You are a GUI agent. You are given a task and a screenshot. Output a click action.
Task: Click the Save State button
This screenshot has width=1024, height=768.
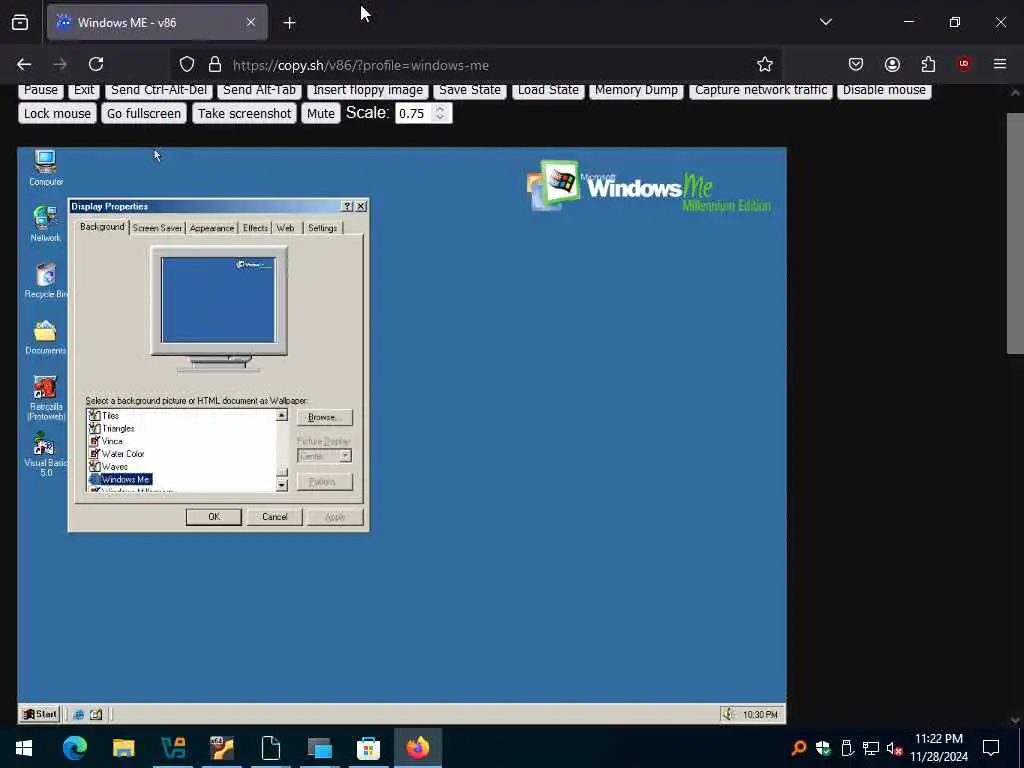coord(470,90)
